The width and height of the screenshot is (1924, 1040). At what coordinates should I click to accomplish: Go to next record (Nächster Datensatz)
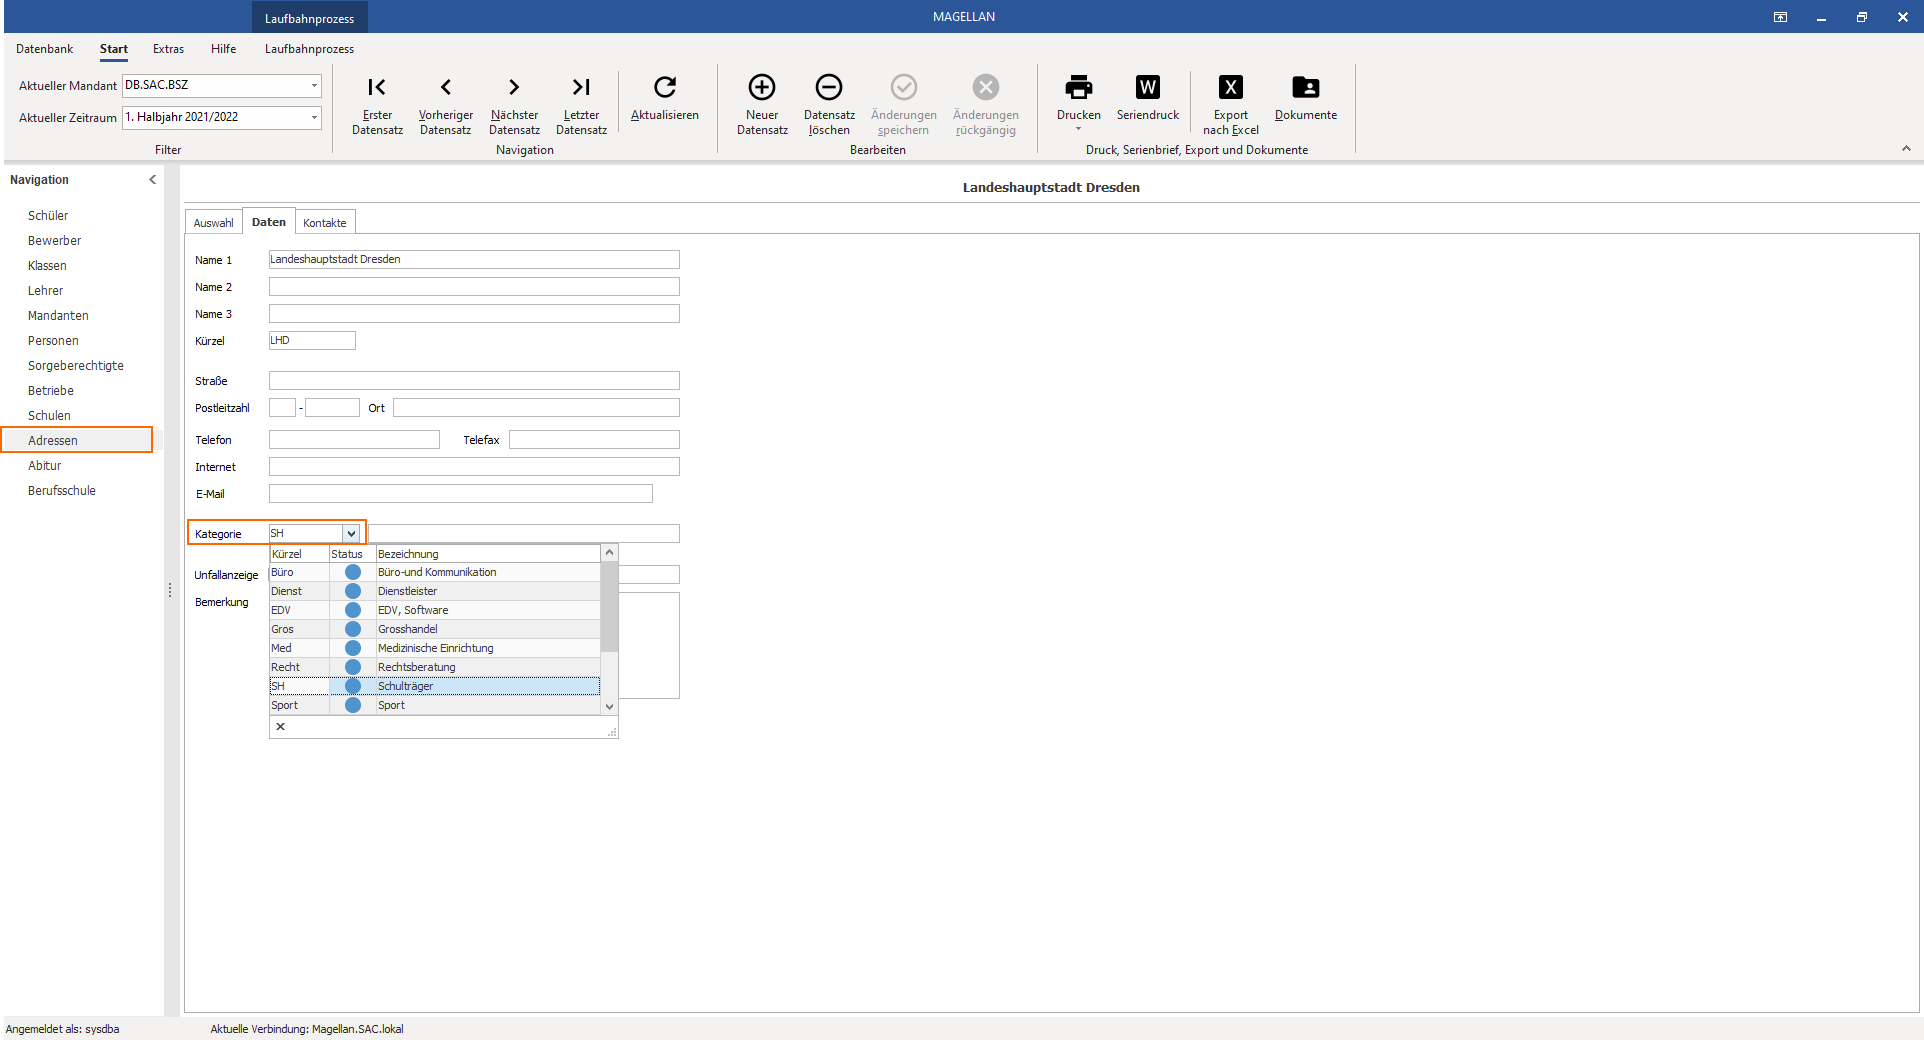click(x=514, y=104)
